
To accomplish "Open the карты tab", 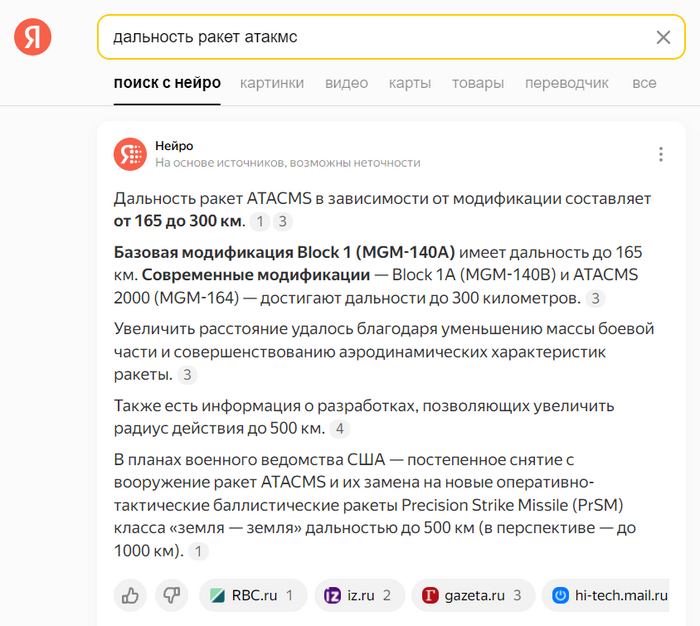I will click(410, 83).
